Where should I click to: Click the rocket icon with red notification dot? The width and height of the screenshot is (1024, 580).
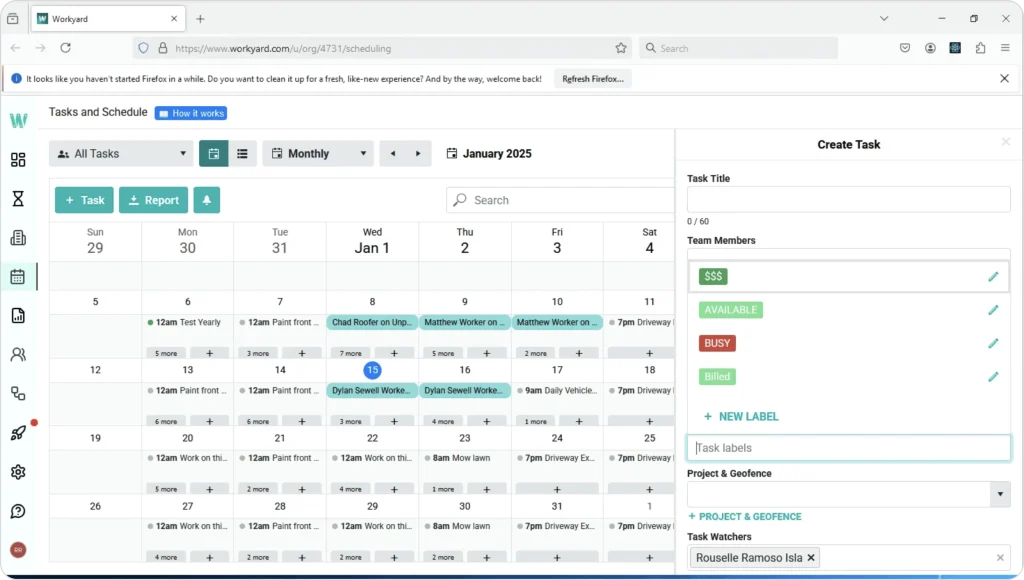(x=18, y=432)
